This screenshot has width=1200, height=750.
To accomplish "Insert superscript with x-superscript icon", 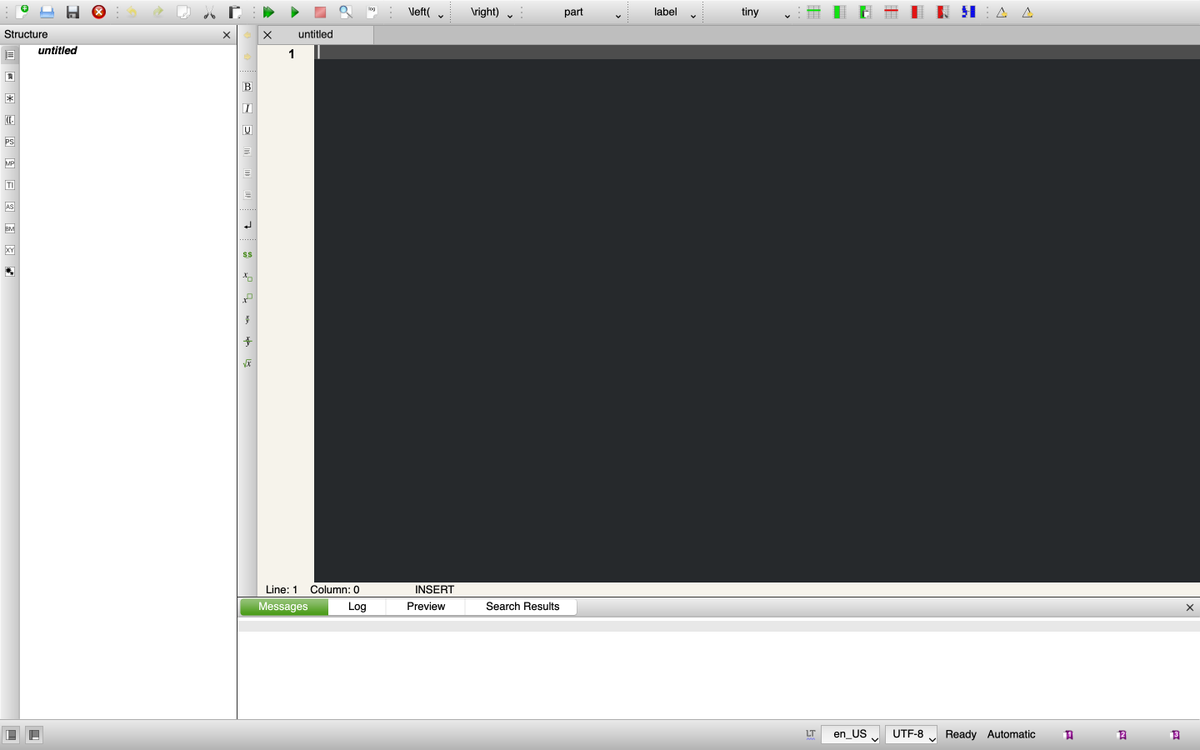I will coord(247,298).
